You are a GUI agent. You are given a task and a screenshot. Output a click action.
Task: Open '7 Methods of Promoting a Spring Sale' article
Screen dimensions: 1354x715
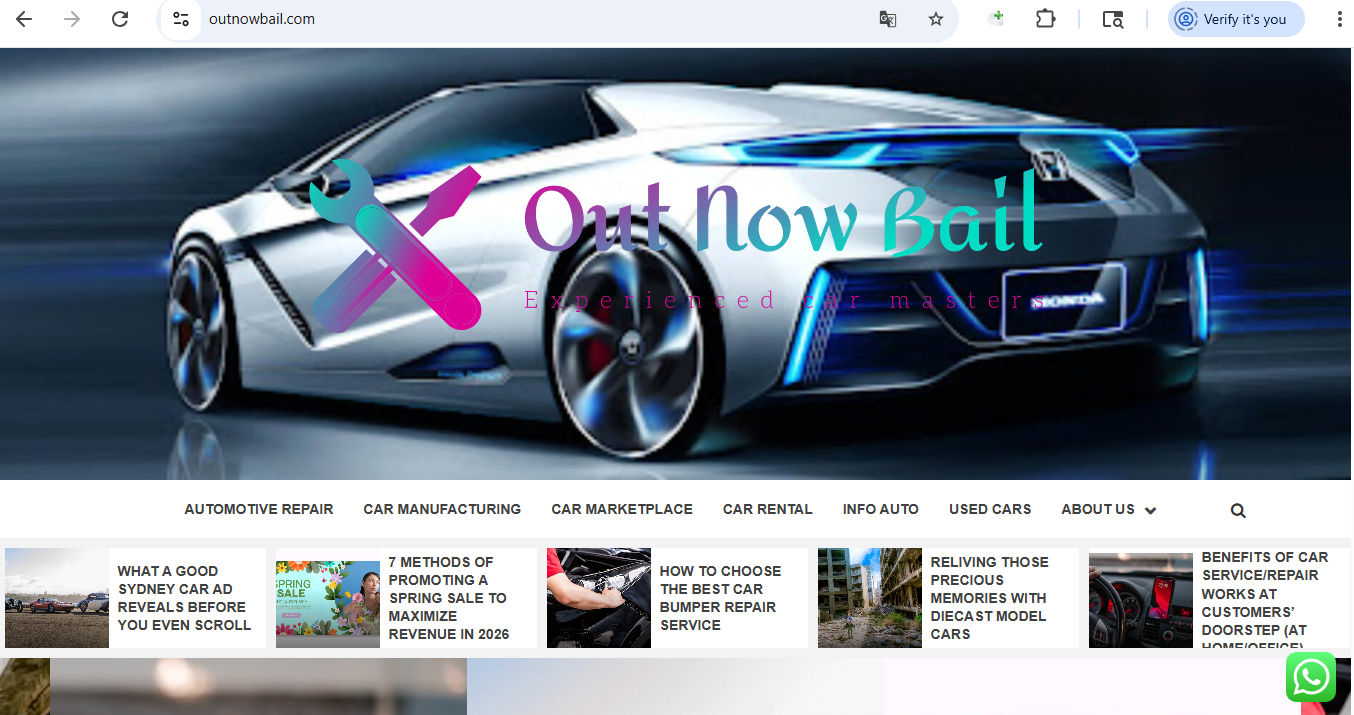(449, 598)
